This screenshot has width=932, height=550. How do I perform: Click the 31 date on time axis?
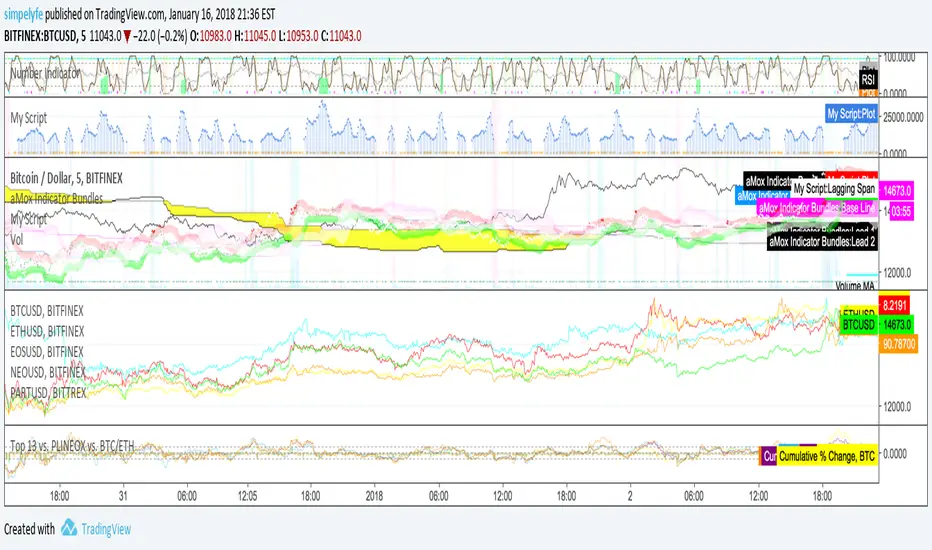point(123,496)
